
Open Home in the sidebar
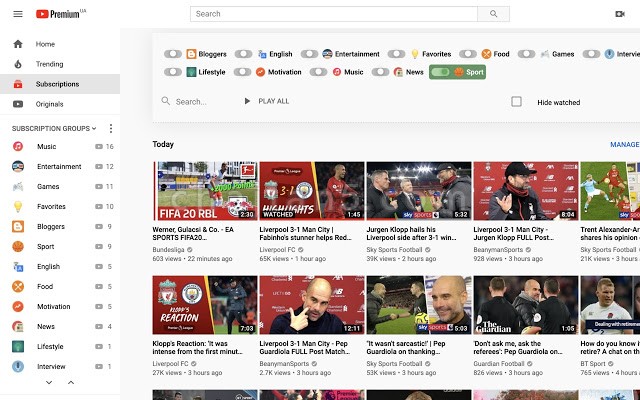60,44
